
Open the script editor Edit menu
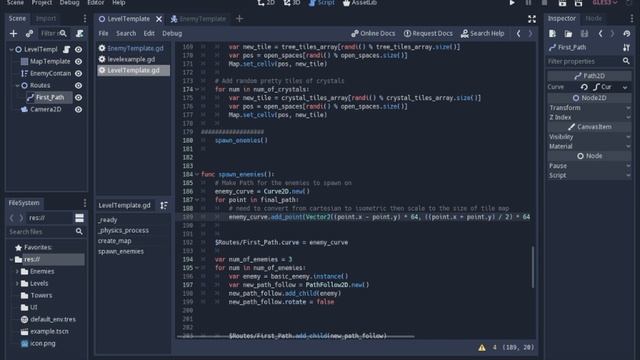pos(149,33)
